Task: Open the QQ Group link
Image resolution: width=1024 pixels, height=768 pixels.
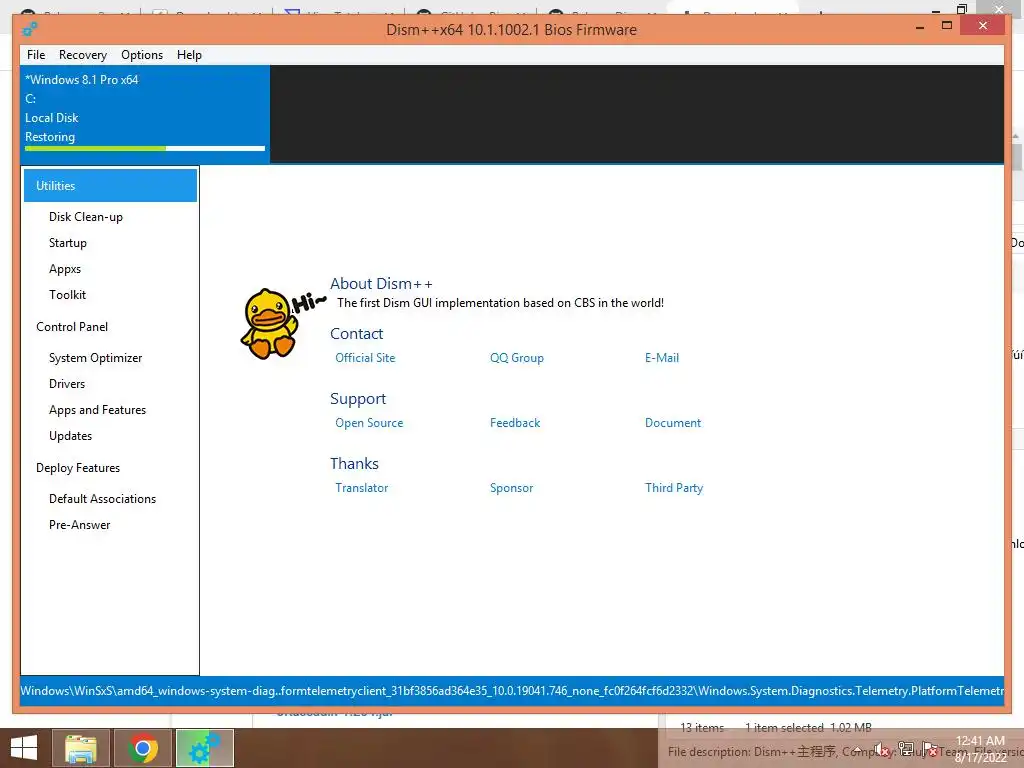Action: click(517, 358)
